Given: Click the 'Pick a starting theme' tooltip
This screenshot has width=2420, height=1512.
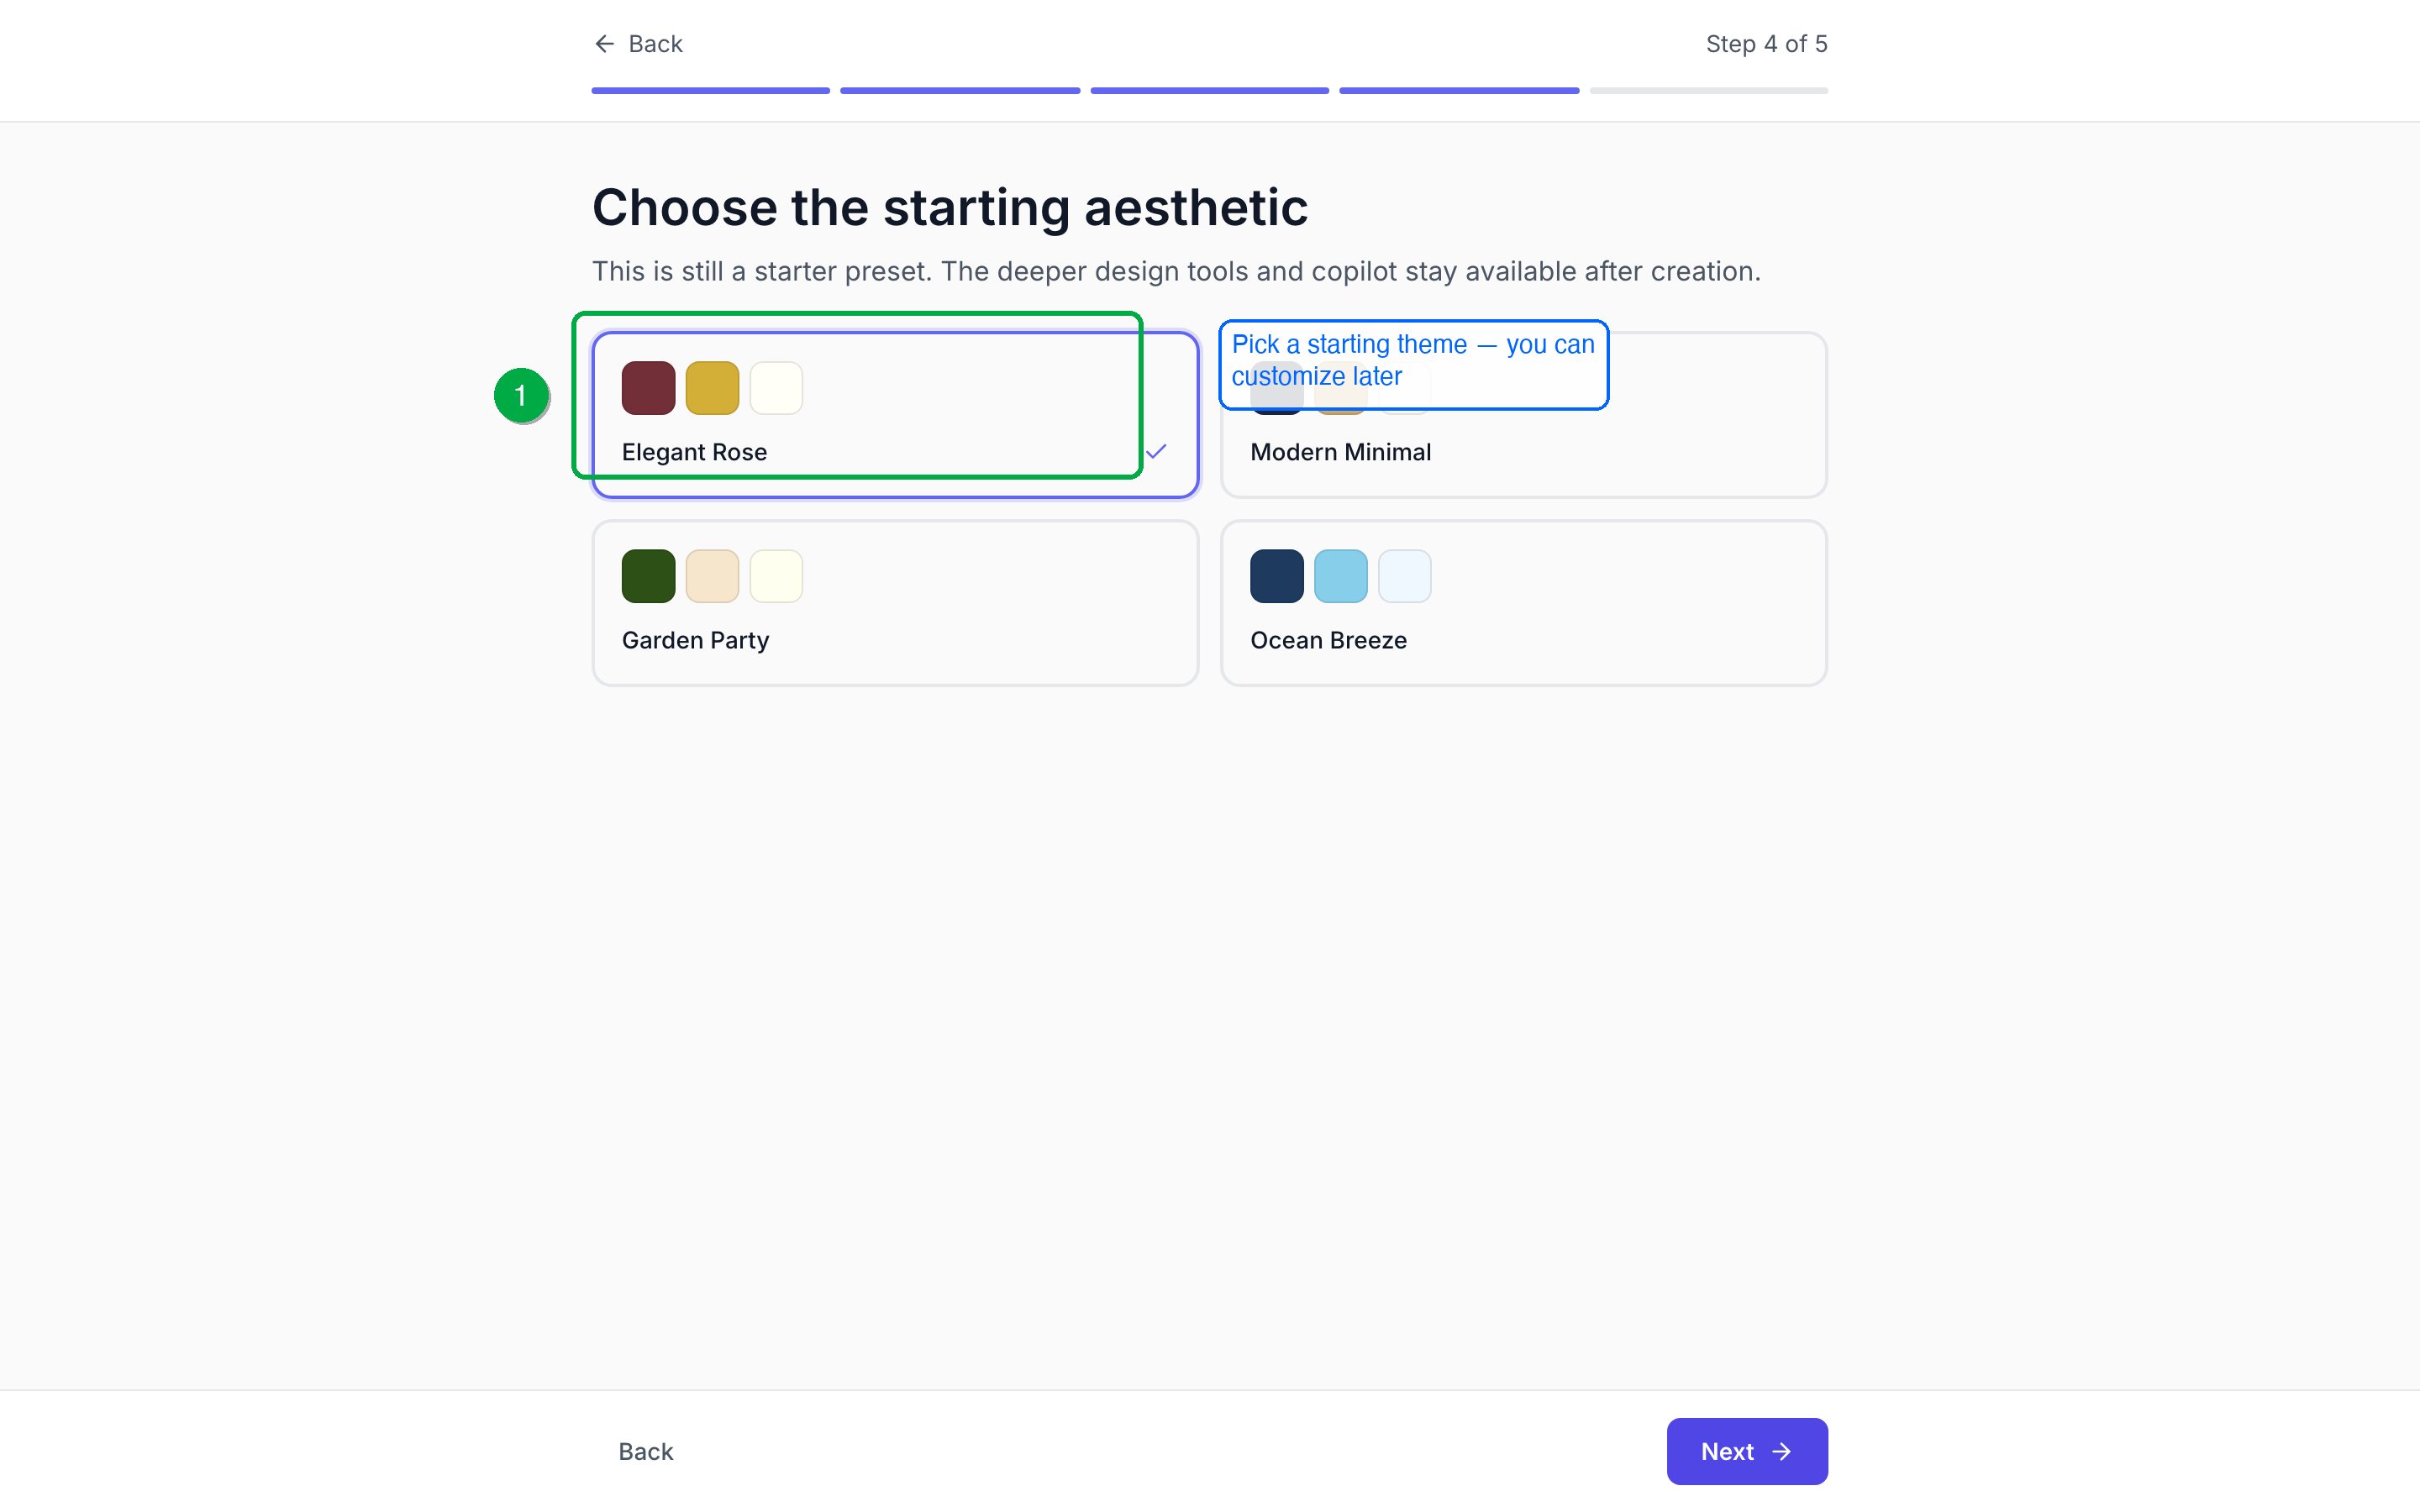Looking at the screenshot, I should [x=1412, y=361].
